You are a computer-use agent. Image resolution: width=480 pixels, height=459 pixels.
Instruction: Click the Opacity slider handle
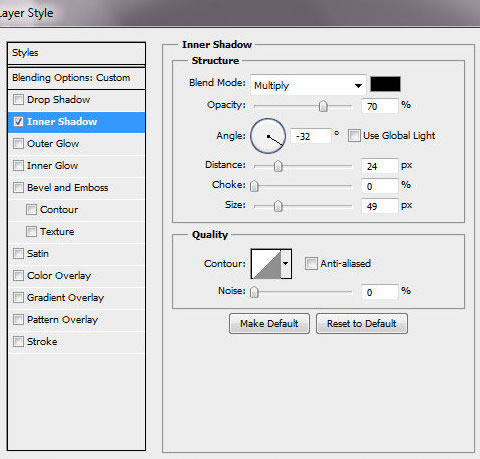tap(323, 107)
